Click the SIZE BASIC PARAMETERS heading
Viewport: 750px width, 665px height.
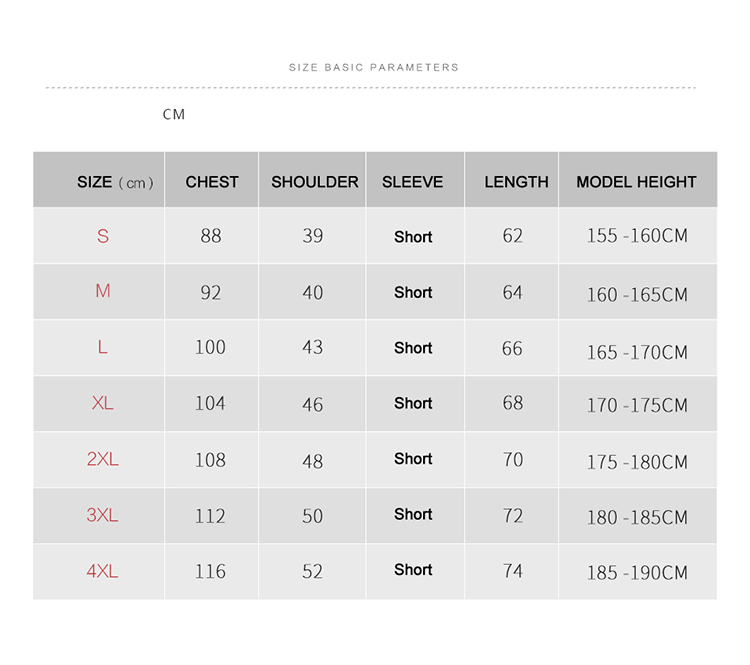374,67
